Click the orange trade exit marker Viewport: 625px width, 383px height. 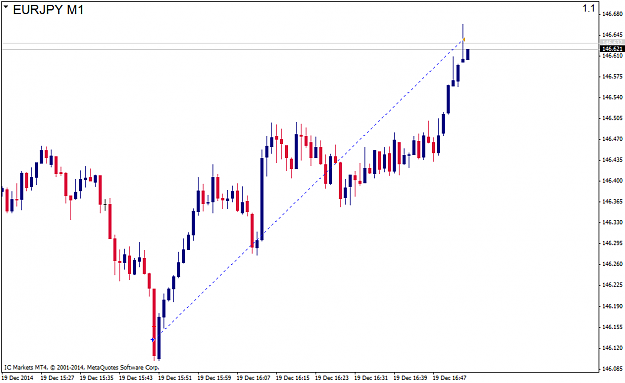pos(464,39)
